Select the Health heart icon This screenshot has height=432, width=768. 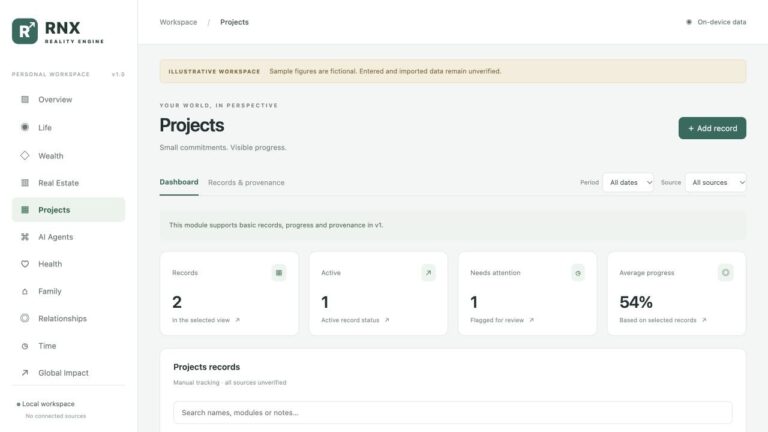(x=25, y=264)
